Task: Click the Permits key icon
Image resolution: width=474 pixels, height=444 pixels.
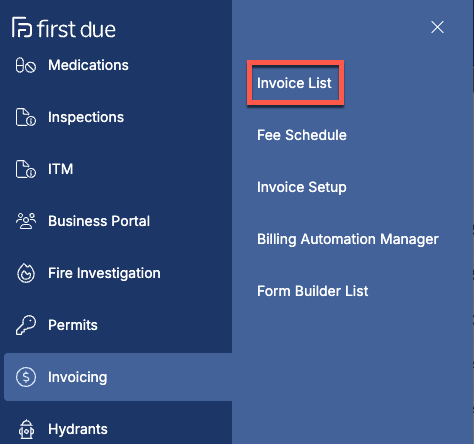Action: click(x=26, y=325)
